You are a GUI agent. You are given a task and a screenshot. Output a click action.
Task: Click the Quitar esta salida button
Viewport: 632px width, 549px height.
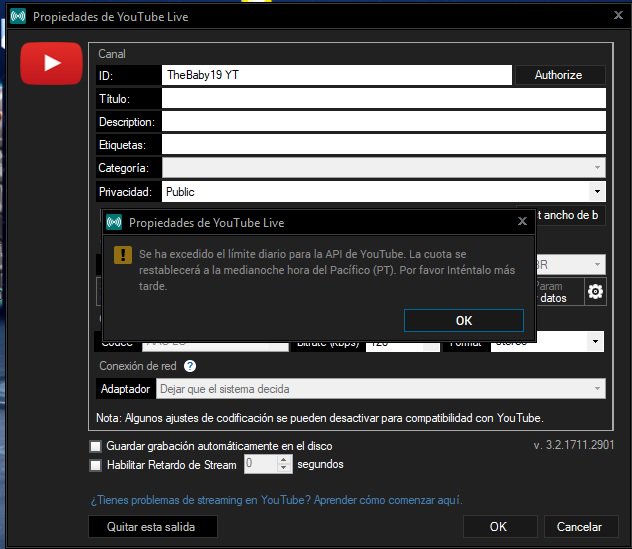153,526
